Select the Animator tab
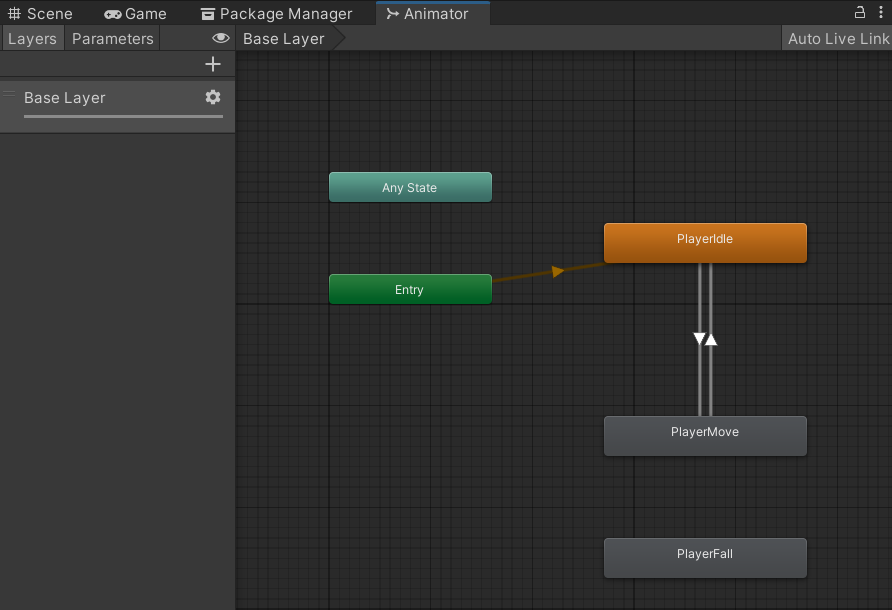 433,13
